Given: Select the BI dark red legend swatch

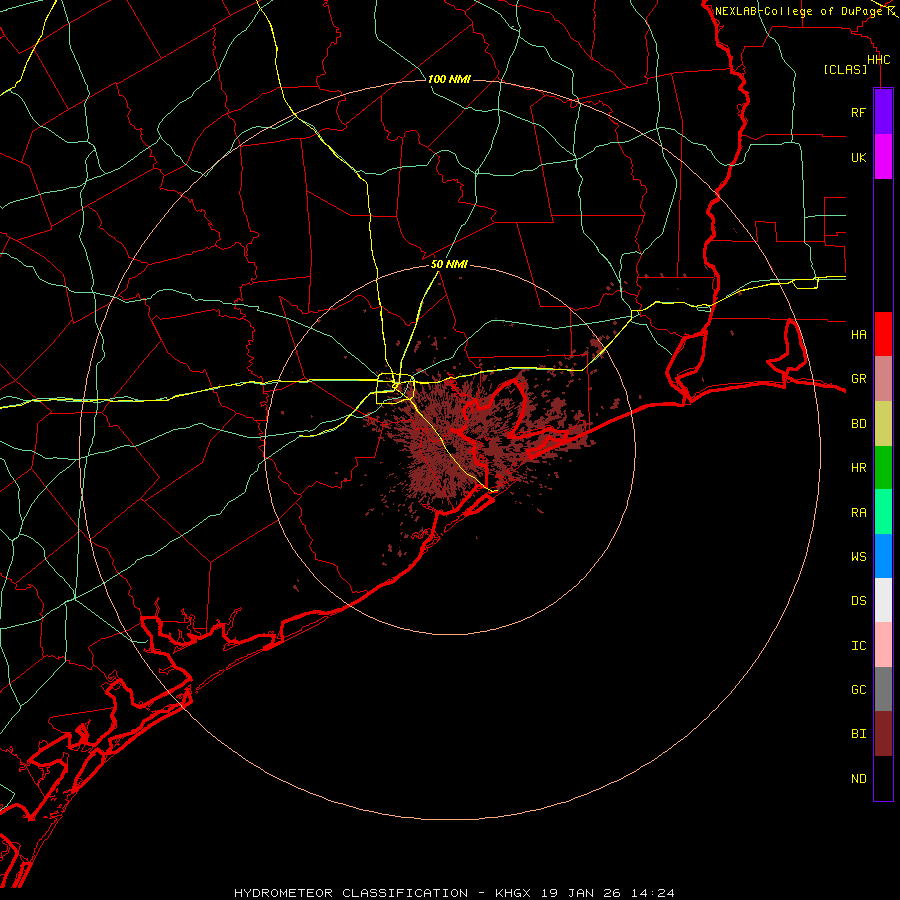Looking at the screenshot, I should (883, 734).
